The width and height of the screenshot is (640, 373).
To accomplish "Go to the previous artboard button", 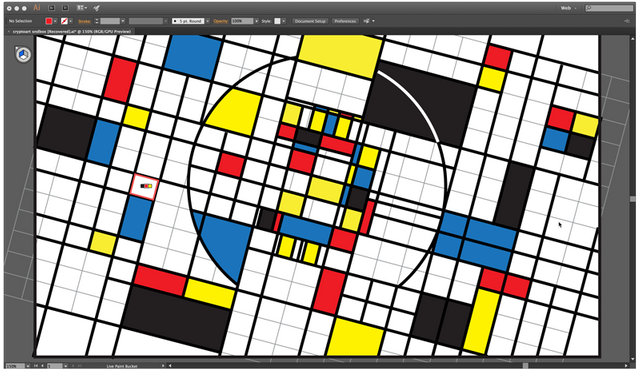I will click(x=42, y=366).
